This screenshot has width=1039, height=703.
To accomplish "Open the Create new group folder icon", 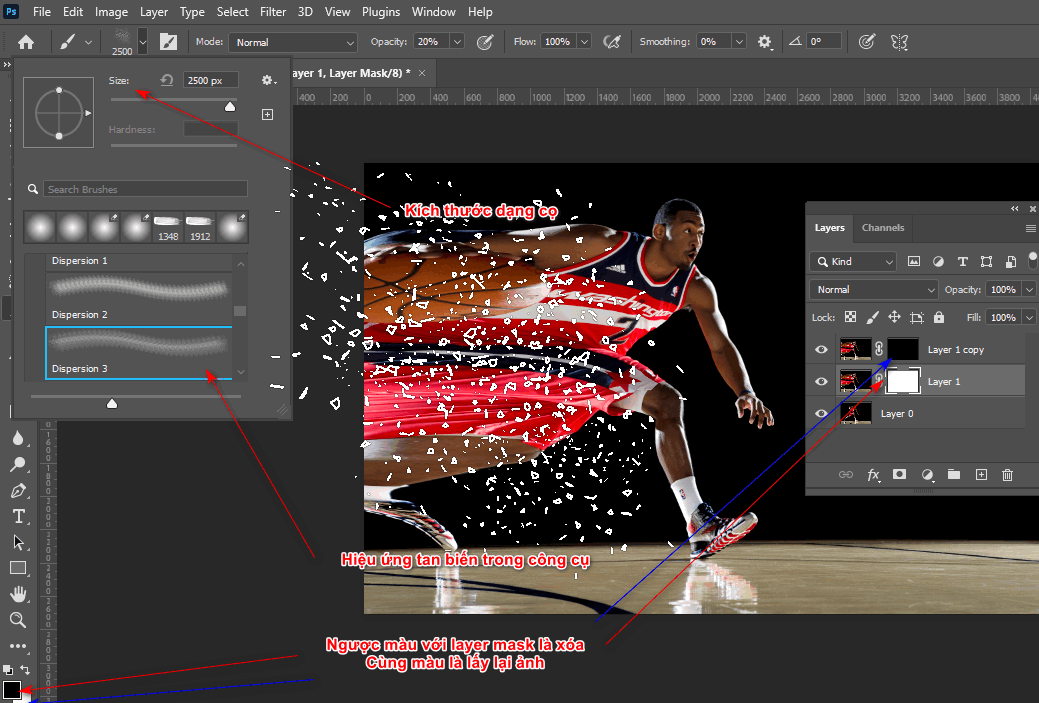I will 953,475.
